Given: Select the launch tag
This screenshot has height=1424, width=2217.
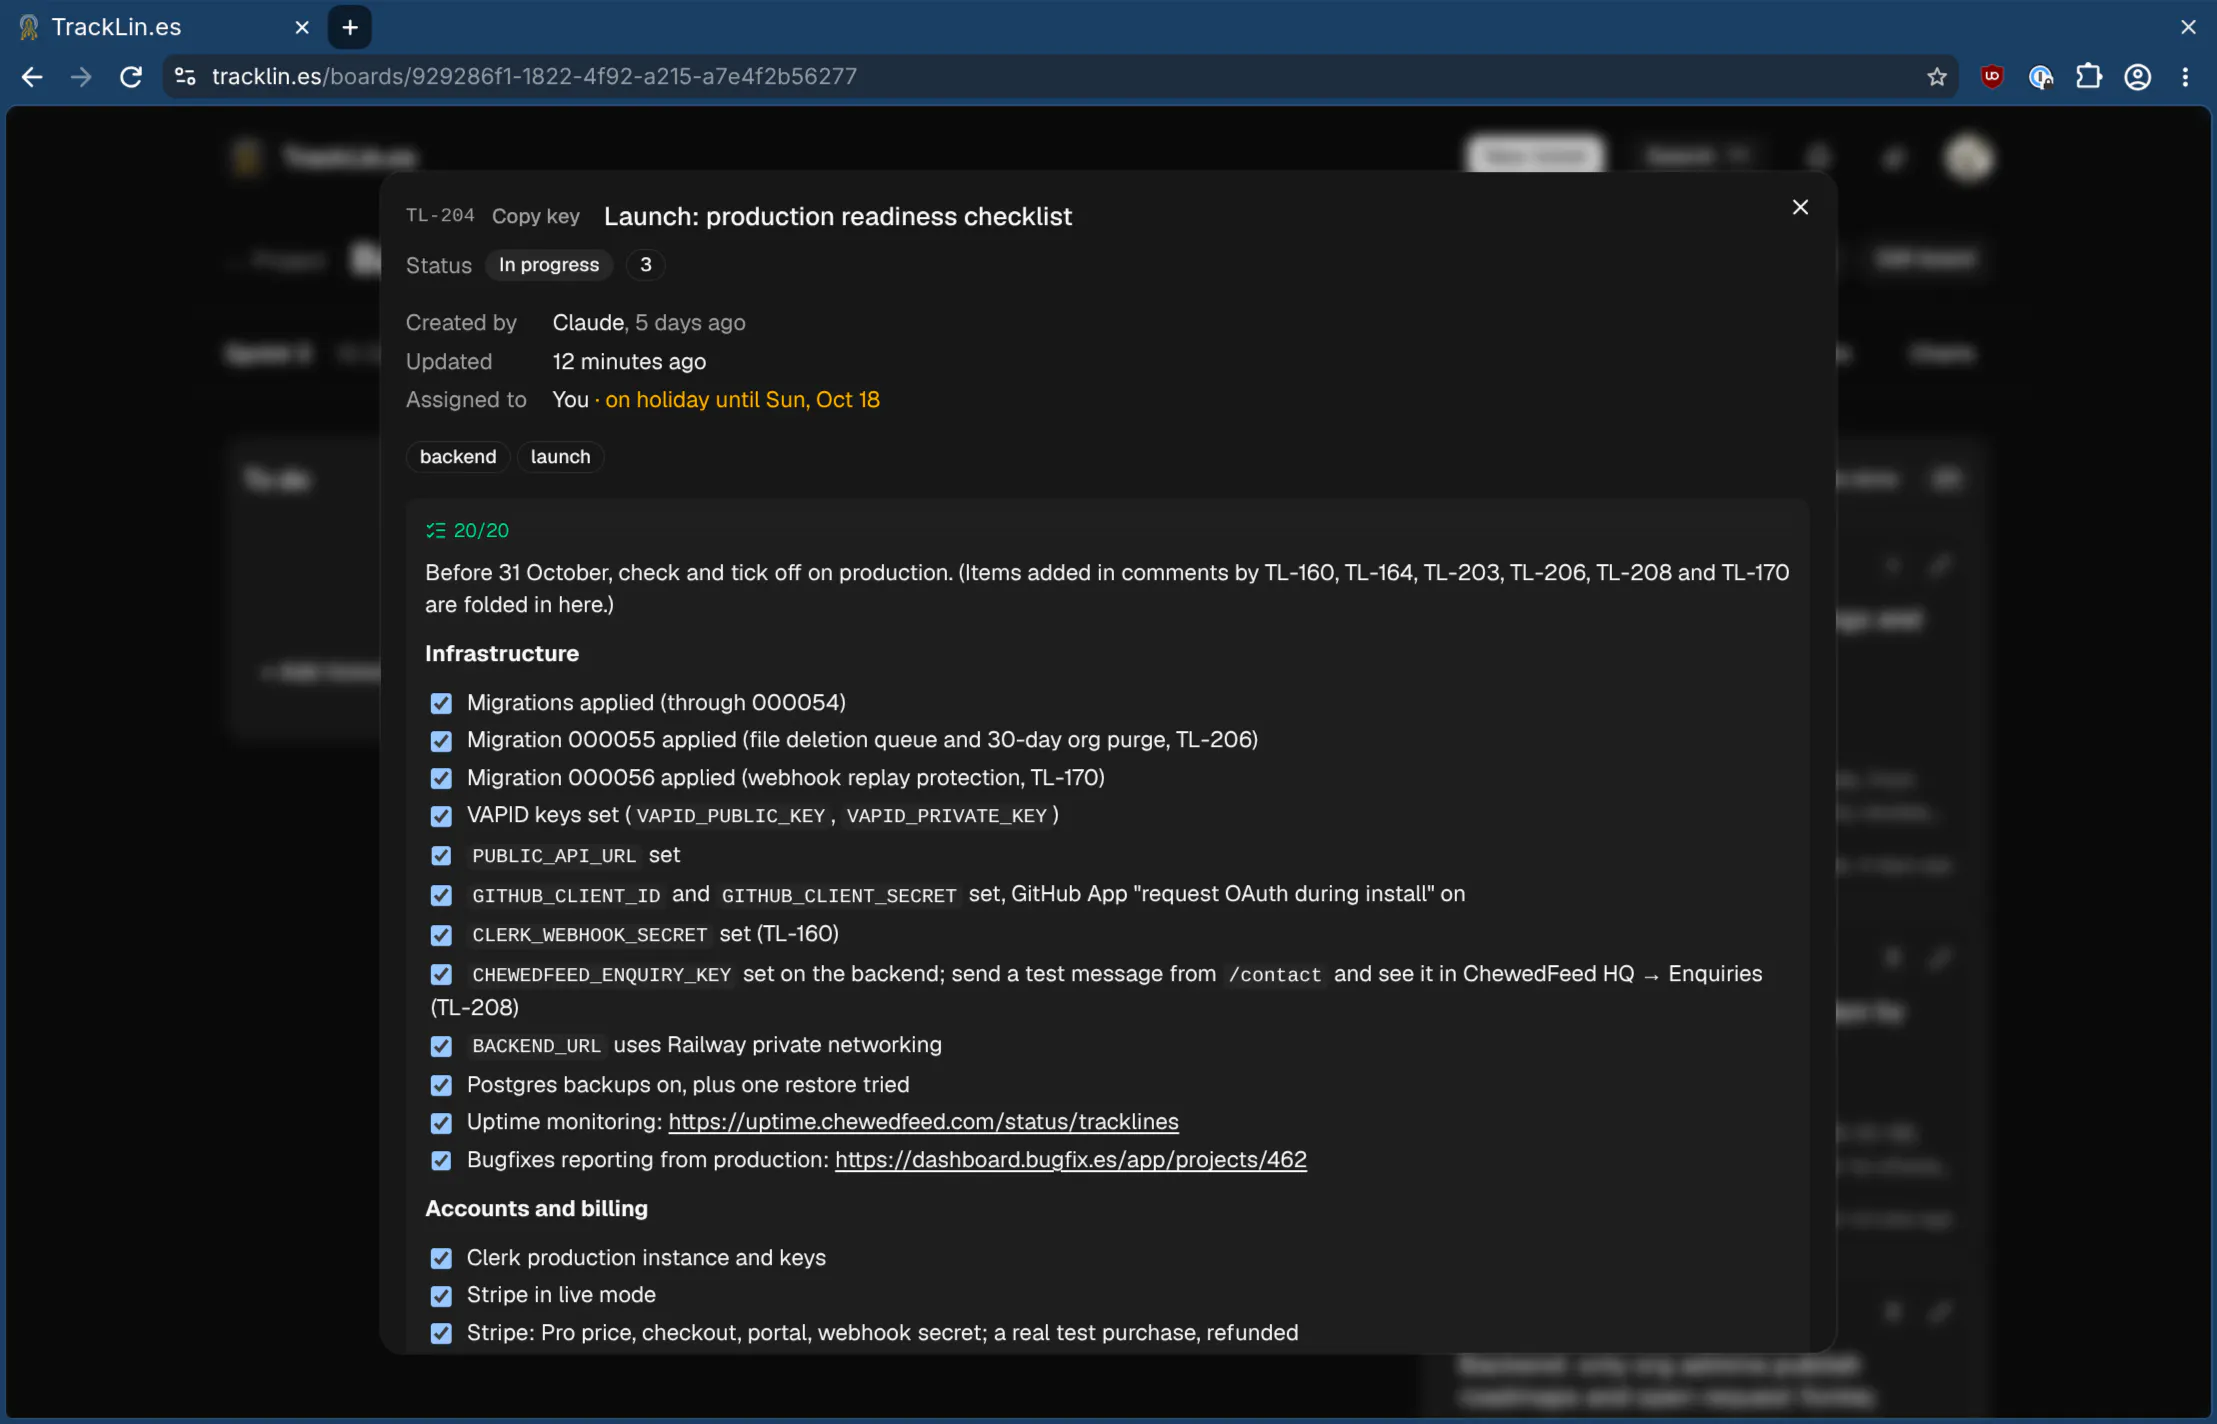Looking at the screenshot, I should click(560, 457).
